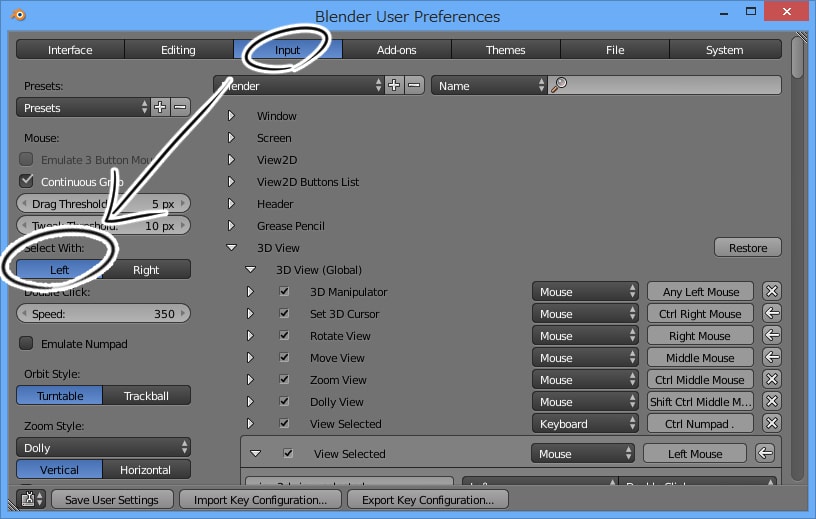
Task: Click Ctrl Right Mouse key binding
Action: click(x=700, y=313)
